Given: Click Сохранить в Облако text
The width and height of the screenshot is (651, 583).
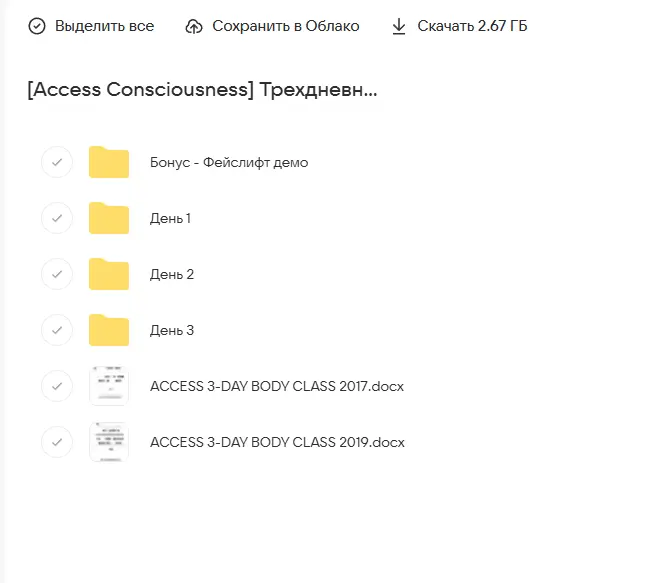Looking at the screenshot, I should click(x=286, y=26).
